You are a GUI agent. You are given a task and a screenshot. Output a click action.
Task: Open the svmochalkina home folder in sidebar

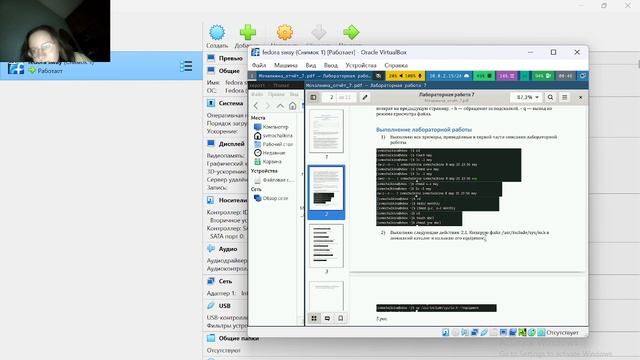click(273, 136)
